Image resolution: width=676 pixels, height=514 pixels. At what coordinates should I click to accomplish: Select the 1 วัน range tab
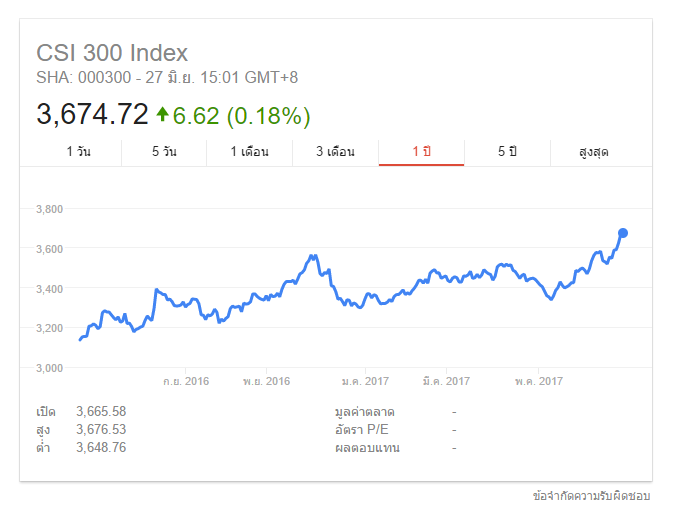tap(78, 152)
